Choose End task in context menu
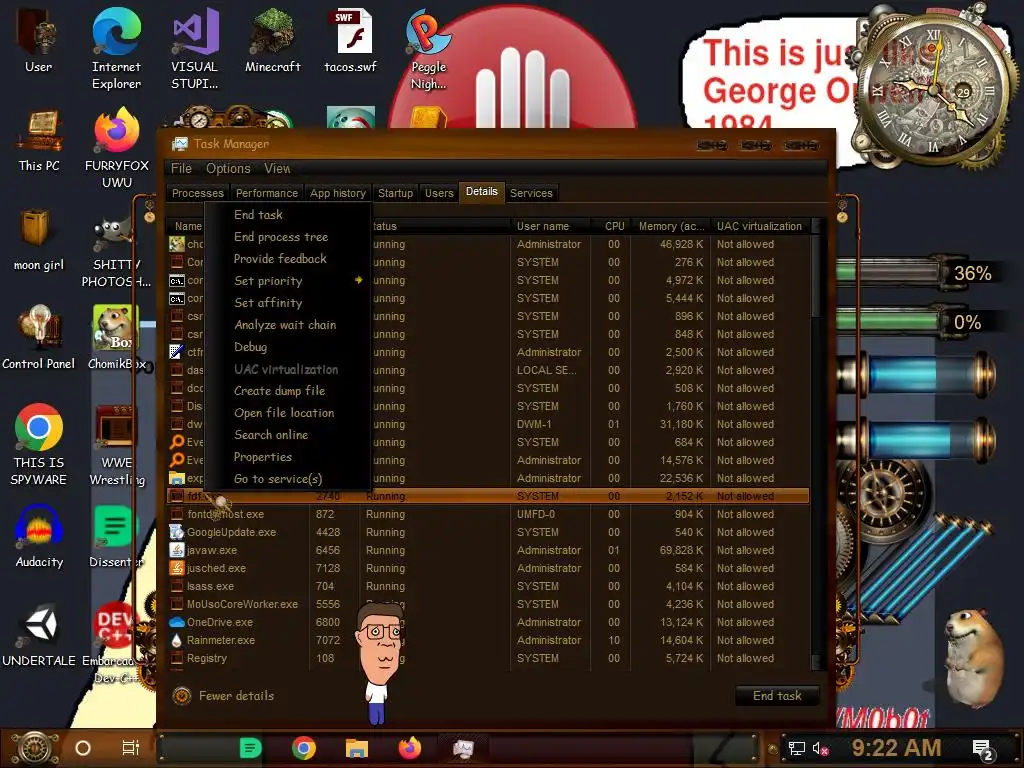Screen dimensions: 1024x768 (287, 215)
